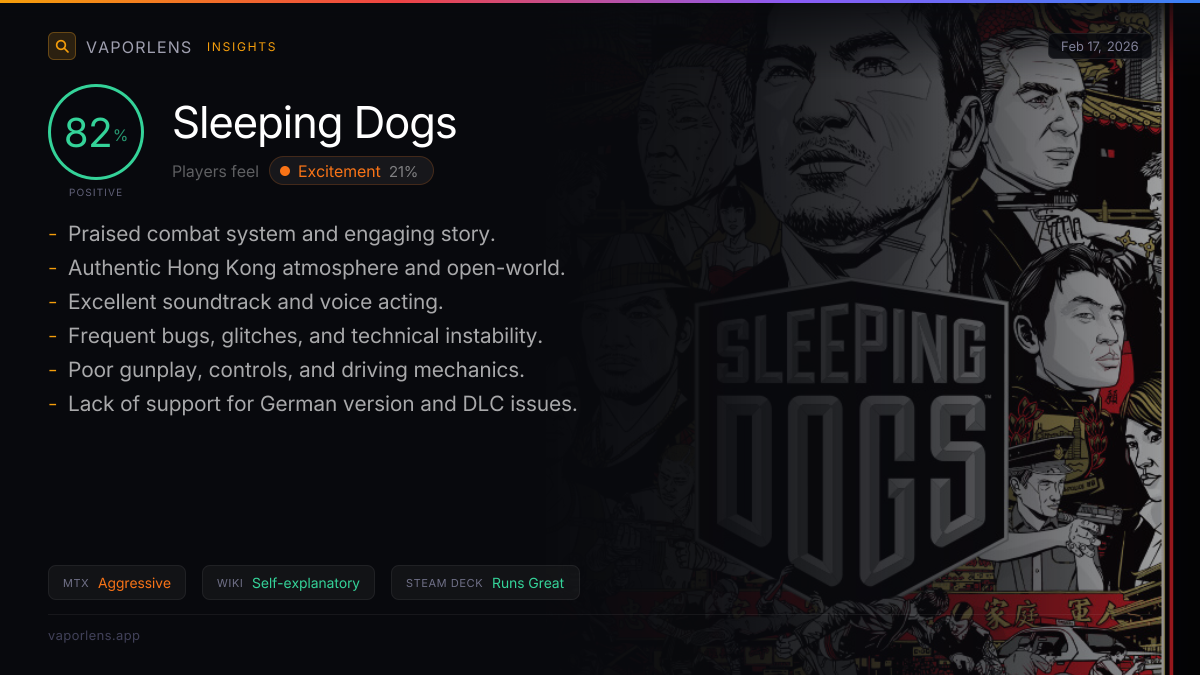Open the vaporlens.app footer link
The width and height of the screenshot is (1200, 675).
click(x=94, y=635)
